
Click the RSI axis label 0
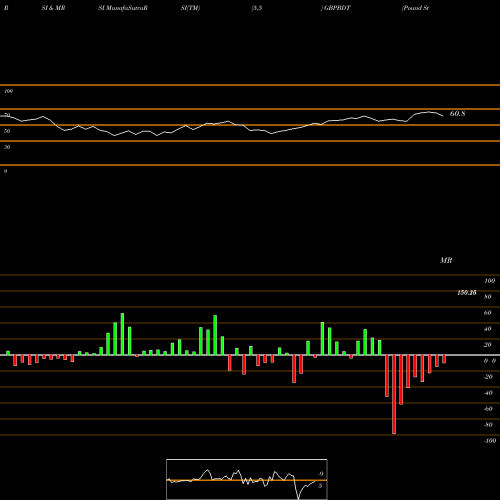[x=5, y=171]
